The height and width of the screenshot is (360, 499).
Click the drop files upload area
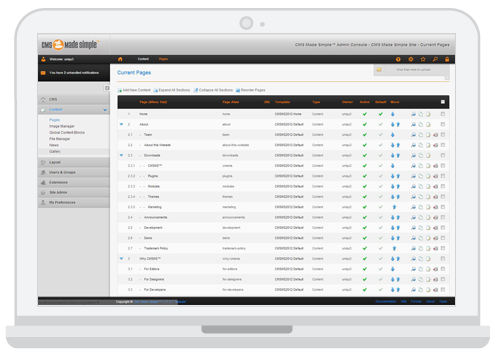411,70
